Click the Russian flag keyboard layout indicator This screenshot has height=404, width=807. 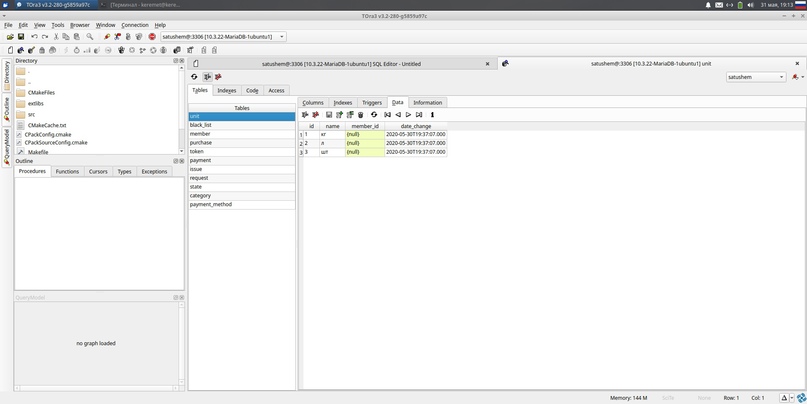[800, 5]
